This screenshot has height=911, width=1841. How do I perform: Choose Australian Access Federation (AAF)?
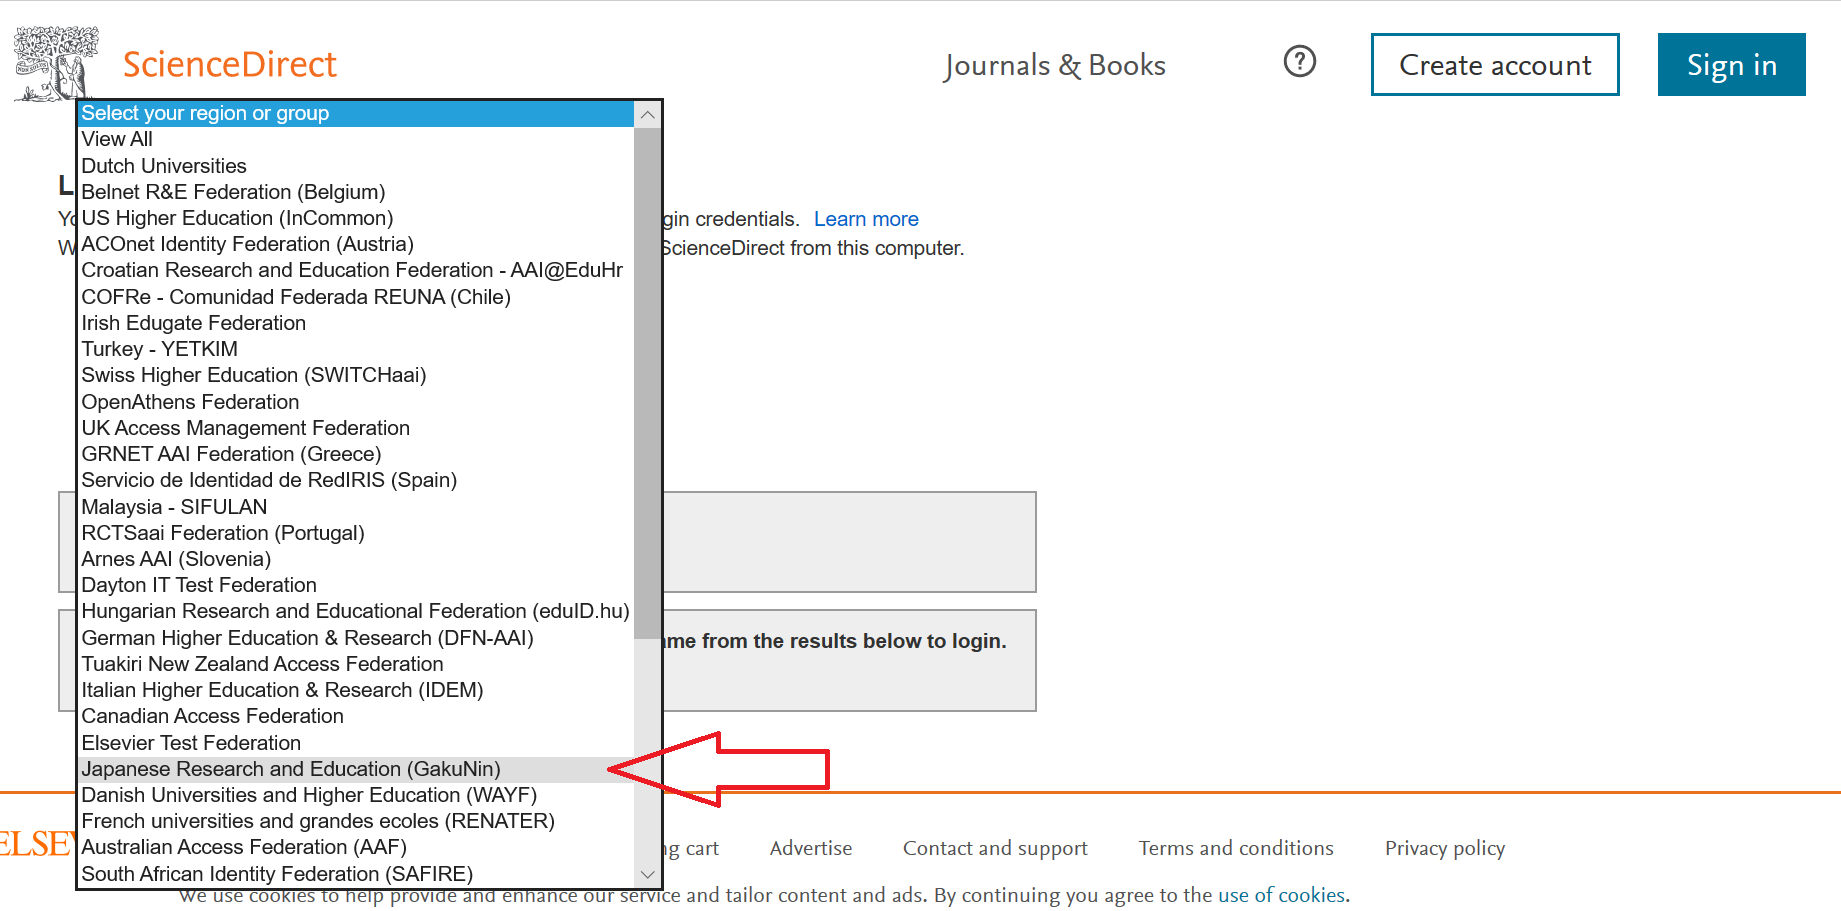click(x=356, y=848)
